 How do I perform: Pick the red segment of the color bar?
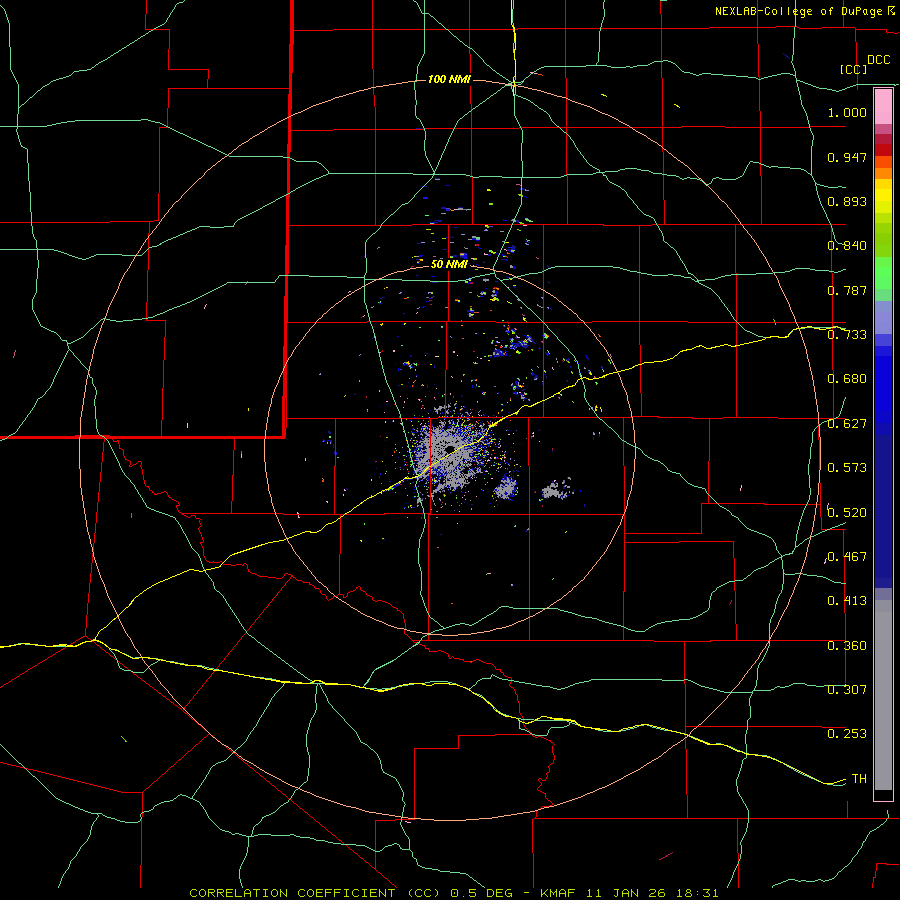click(883, 150)
